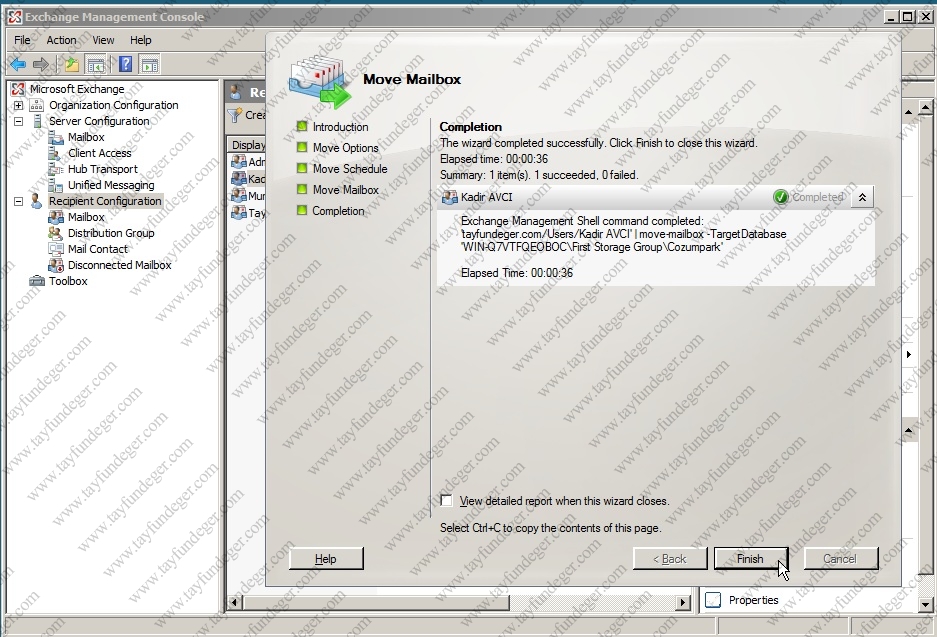Click the Back button in wizard

click(670, 559)
